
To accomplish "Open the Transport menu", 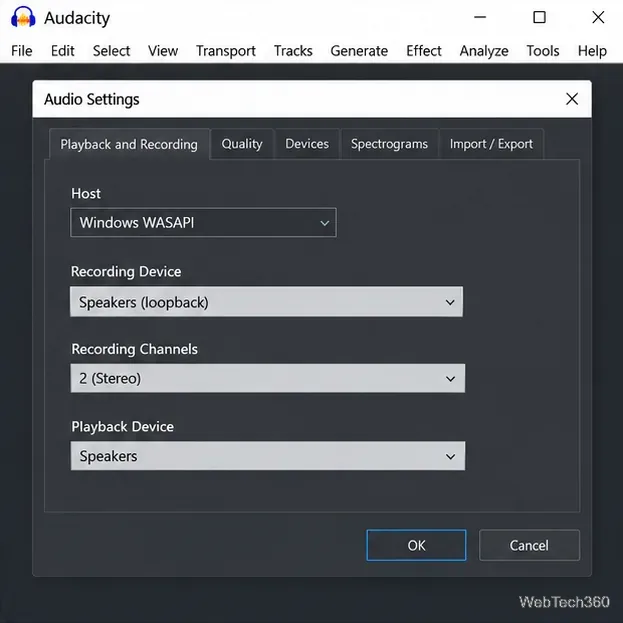I will pyautogui.click(x=226, y=51).
